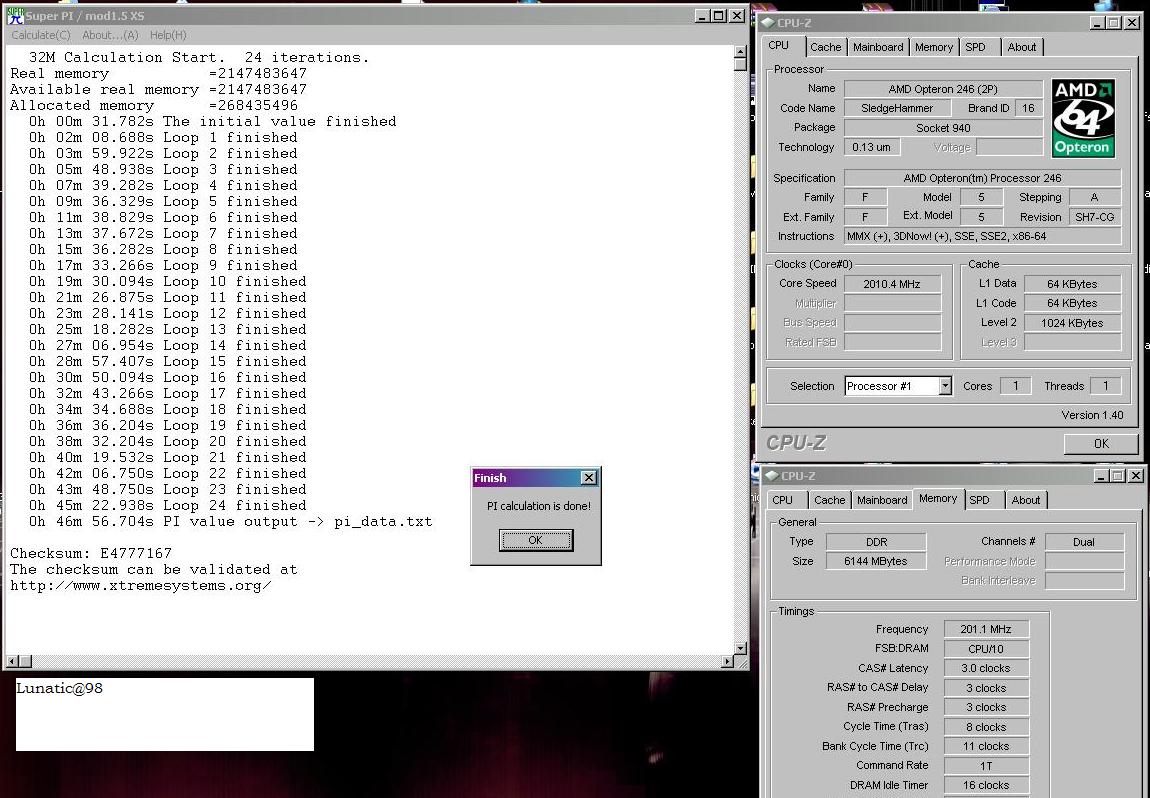
Task: Click the CAS# Latency value 3.0 clocks
Action: (x=986, y=668)
